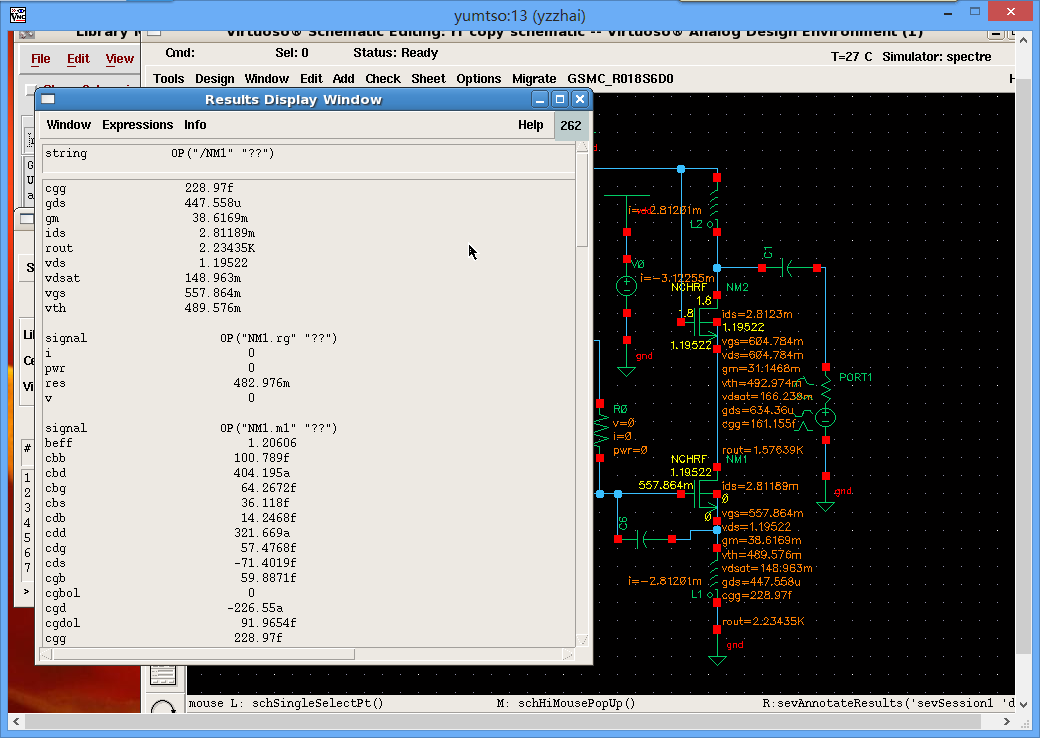
Task: Open the Add menu
Action: click(x=343, y=79)
